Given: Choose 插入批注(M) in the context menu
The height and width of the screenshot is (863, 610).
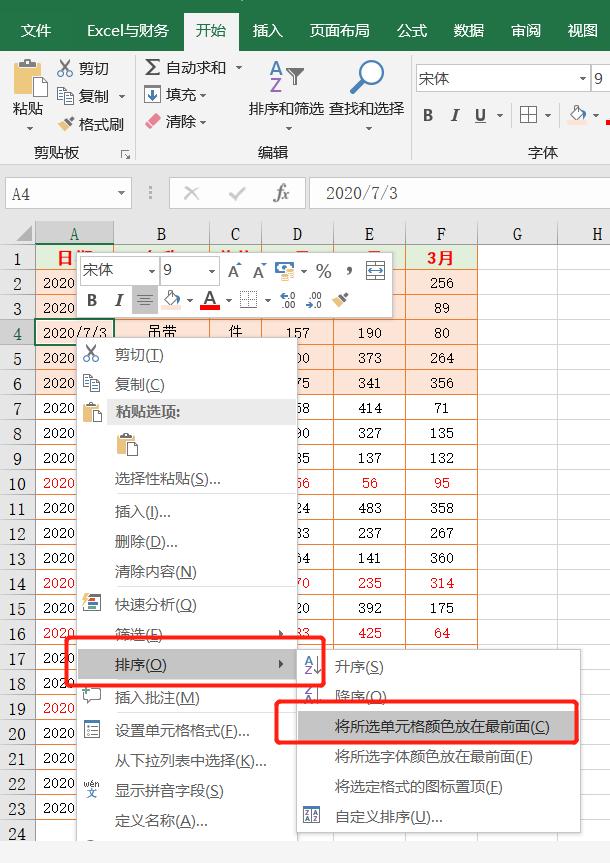Looking at the screenshot, I should (x=187, y=698).
